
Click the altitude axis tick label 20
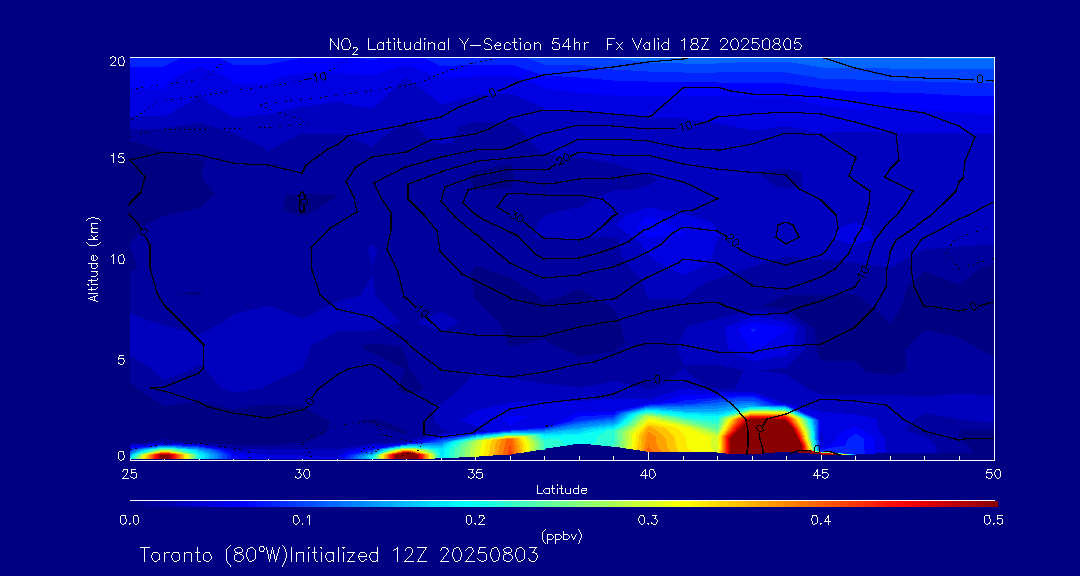[117, 60]
